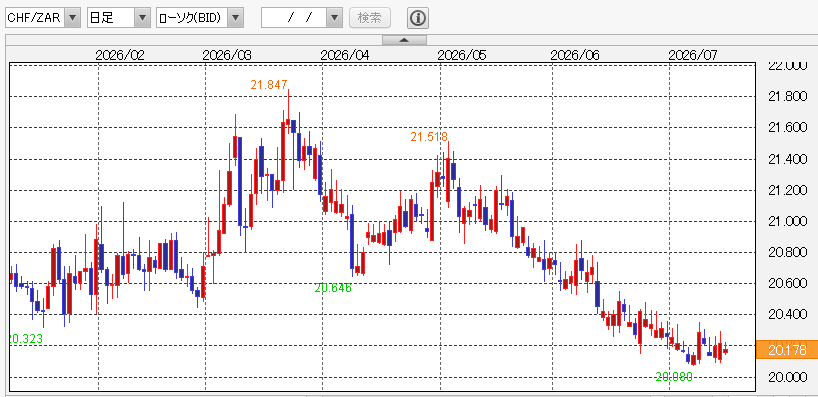Click the 2026/03 date axis label

[x=226, y=55]
